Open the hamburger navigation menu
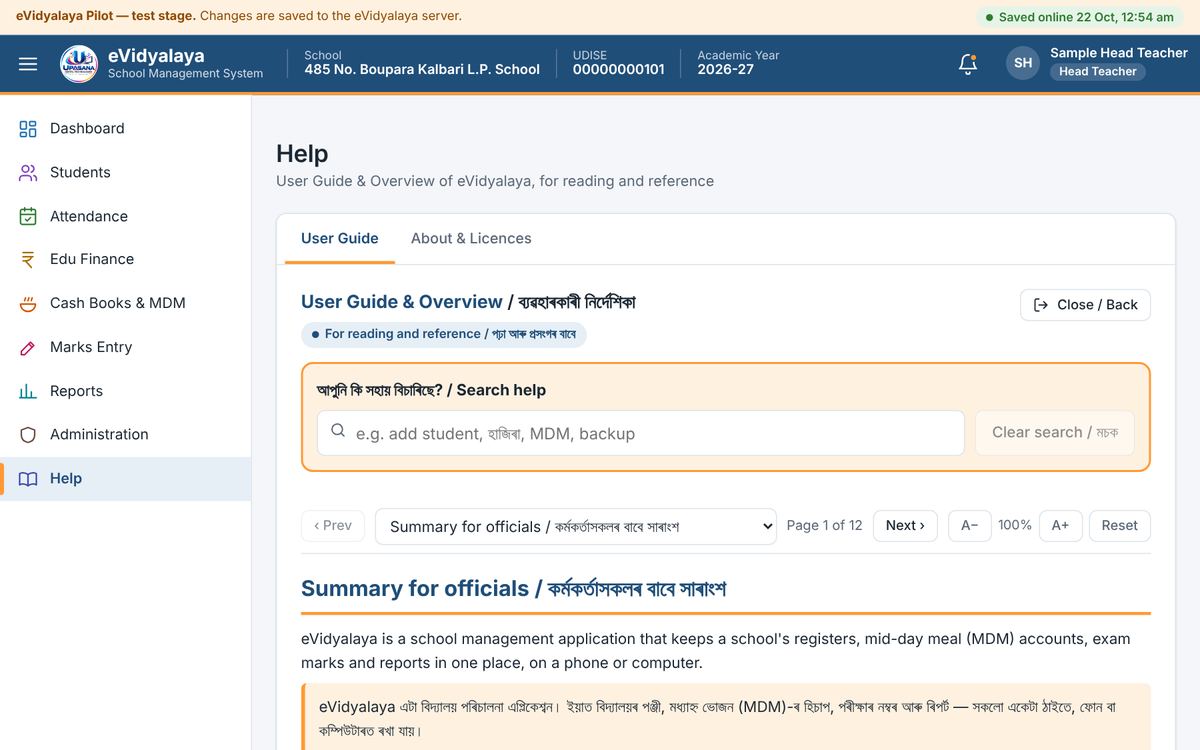 (x=28, y=64)
